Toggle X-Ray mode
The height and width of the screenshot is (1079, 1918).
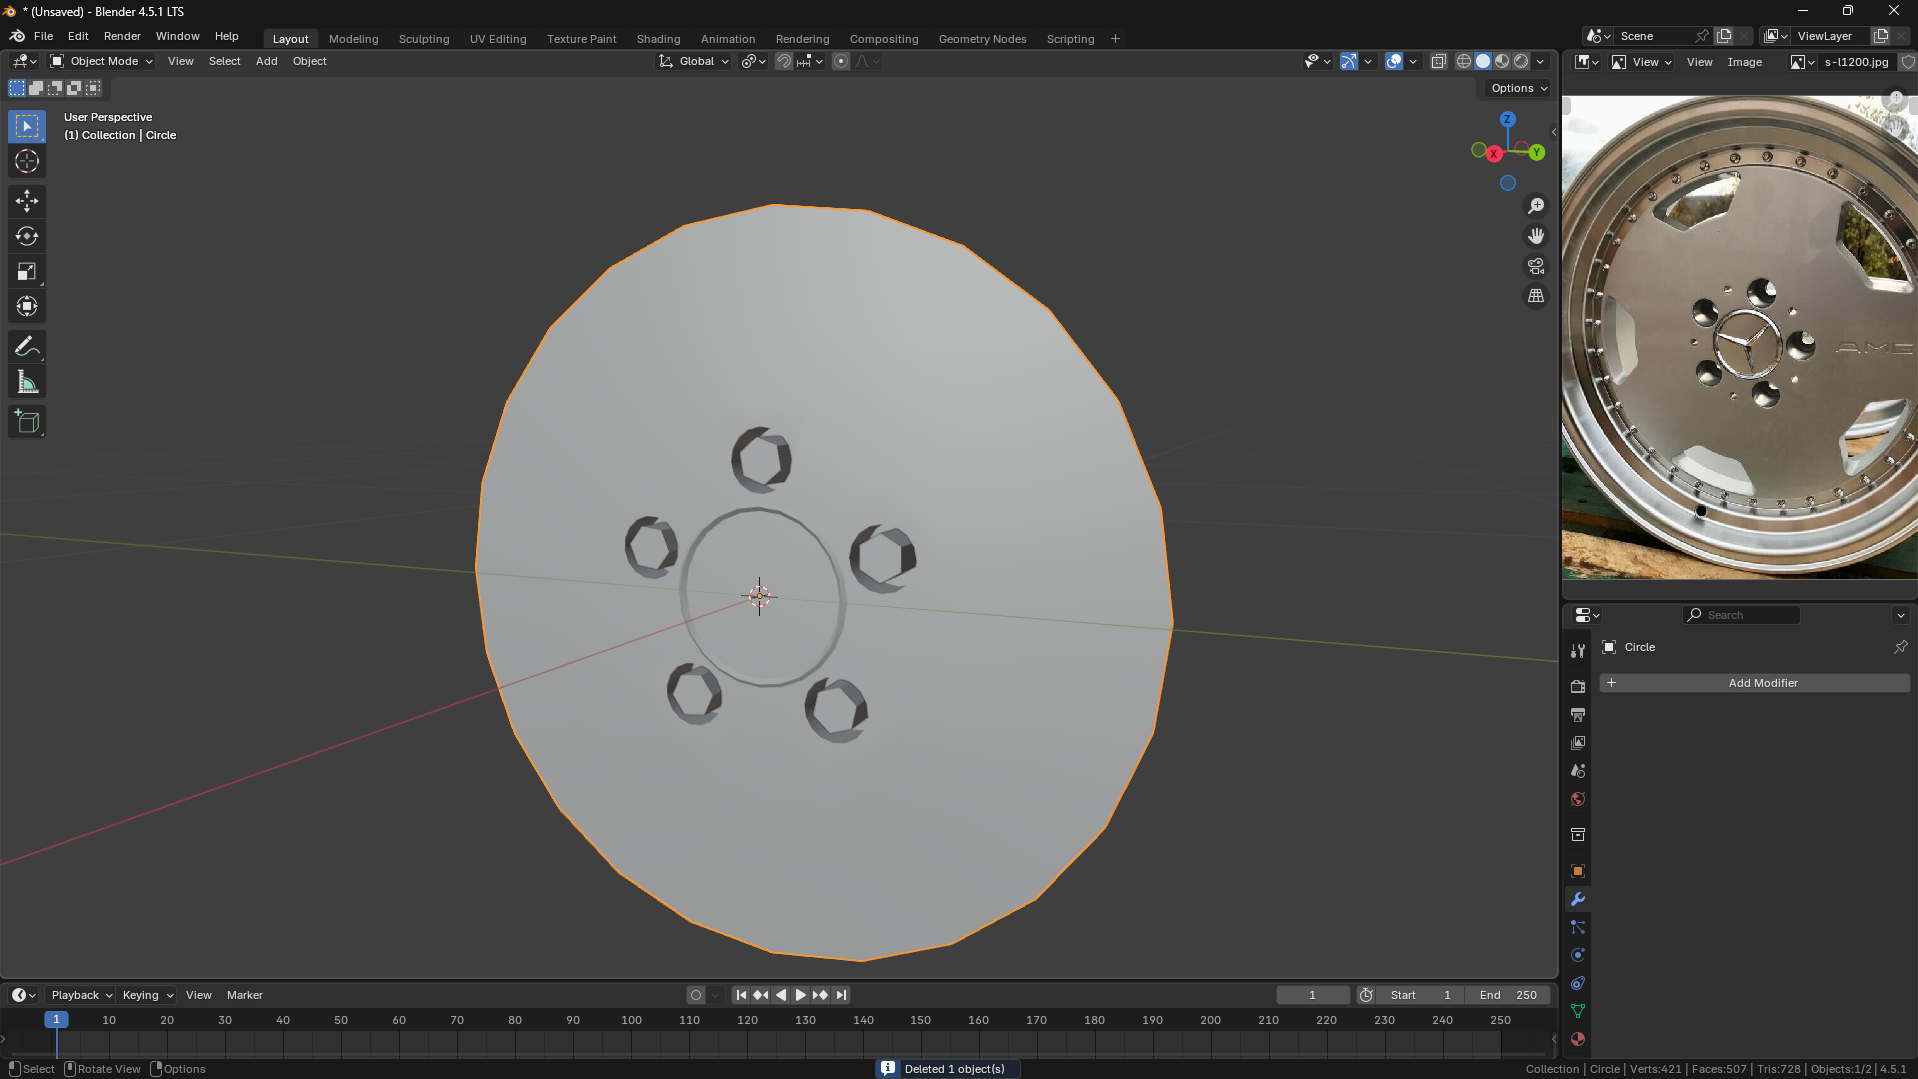[x=1439, y=62]
